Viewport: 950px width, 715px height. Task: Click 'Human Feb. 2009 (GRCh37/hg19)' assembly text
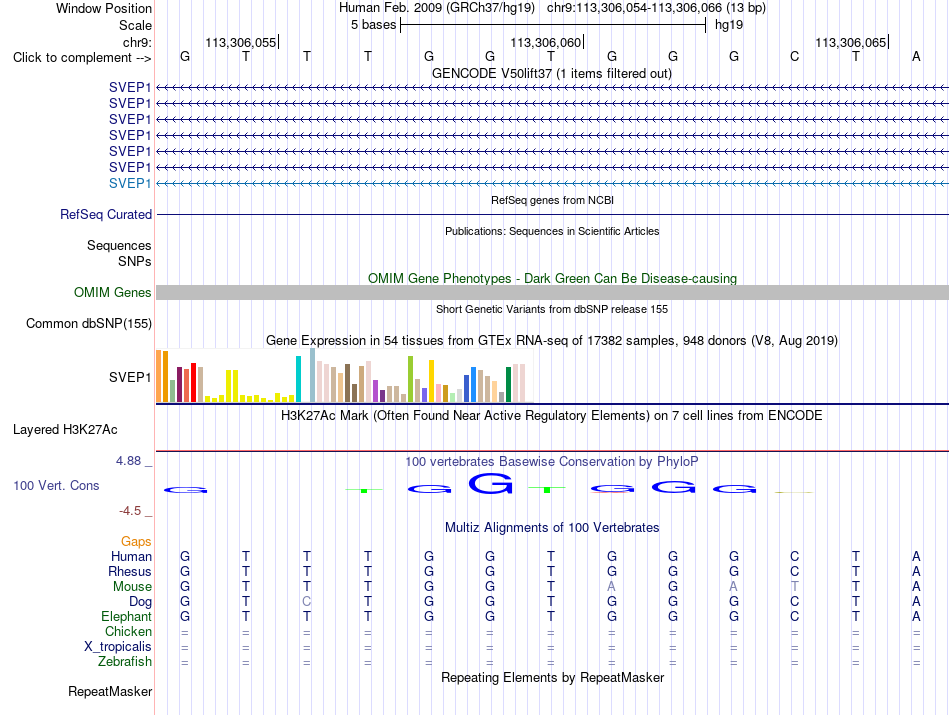point(437,8)
